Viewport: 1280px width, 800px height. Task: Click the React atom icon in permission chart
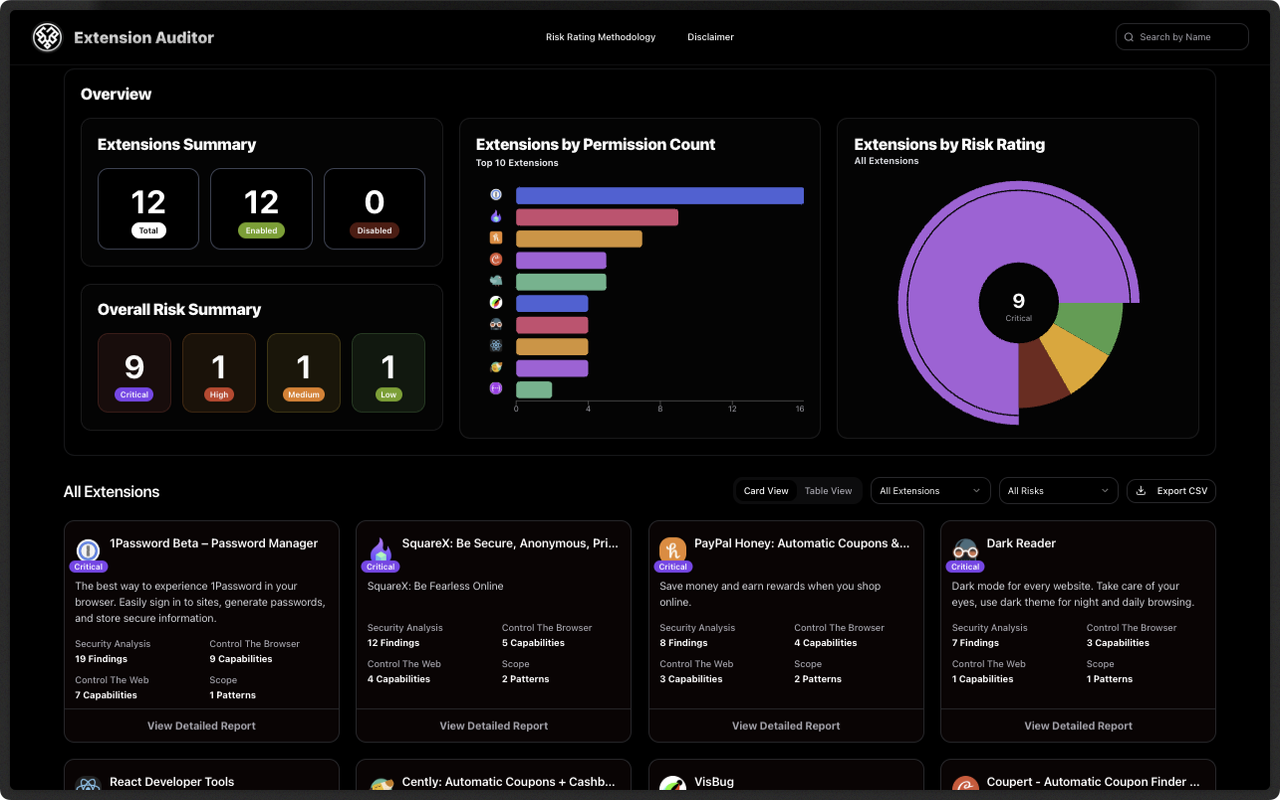pos(495,346)
